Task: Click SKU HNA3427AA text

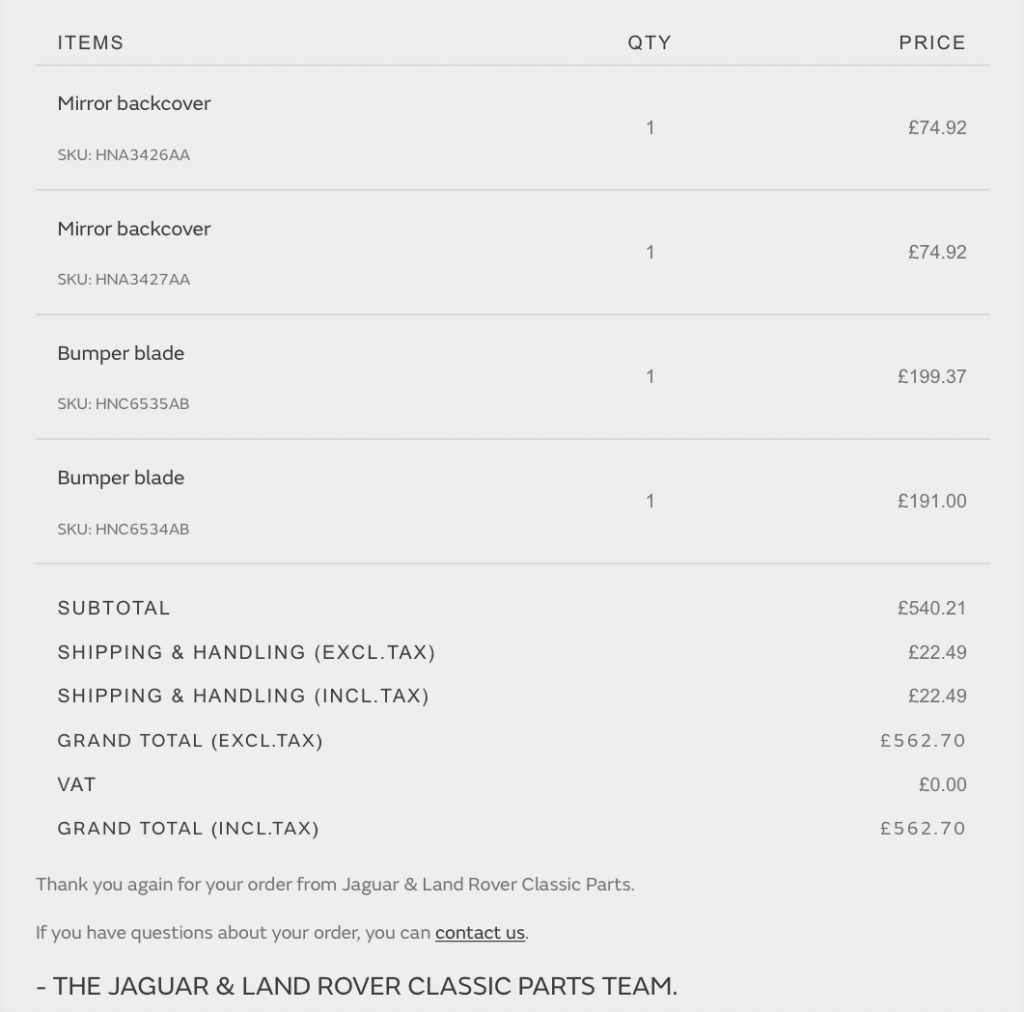Action: click(123, 279)
